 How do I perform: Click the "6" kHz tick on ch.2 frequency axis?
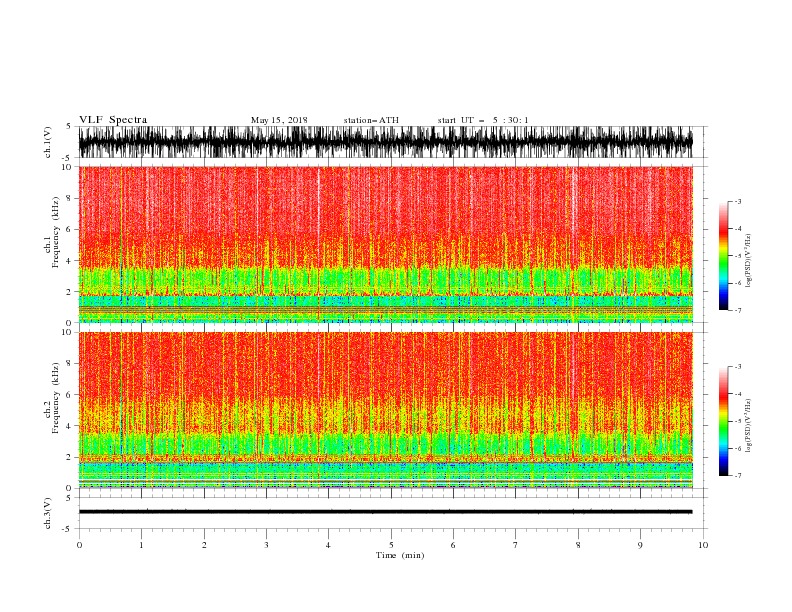click(x=69, y=395)
